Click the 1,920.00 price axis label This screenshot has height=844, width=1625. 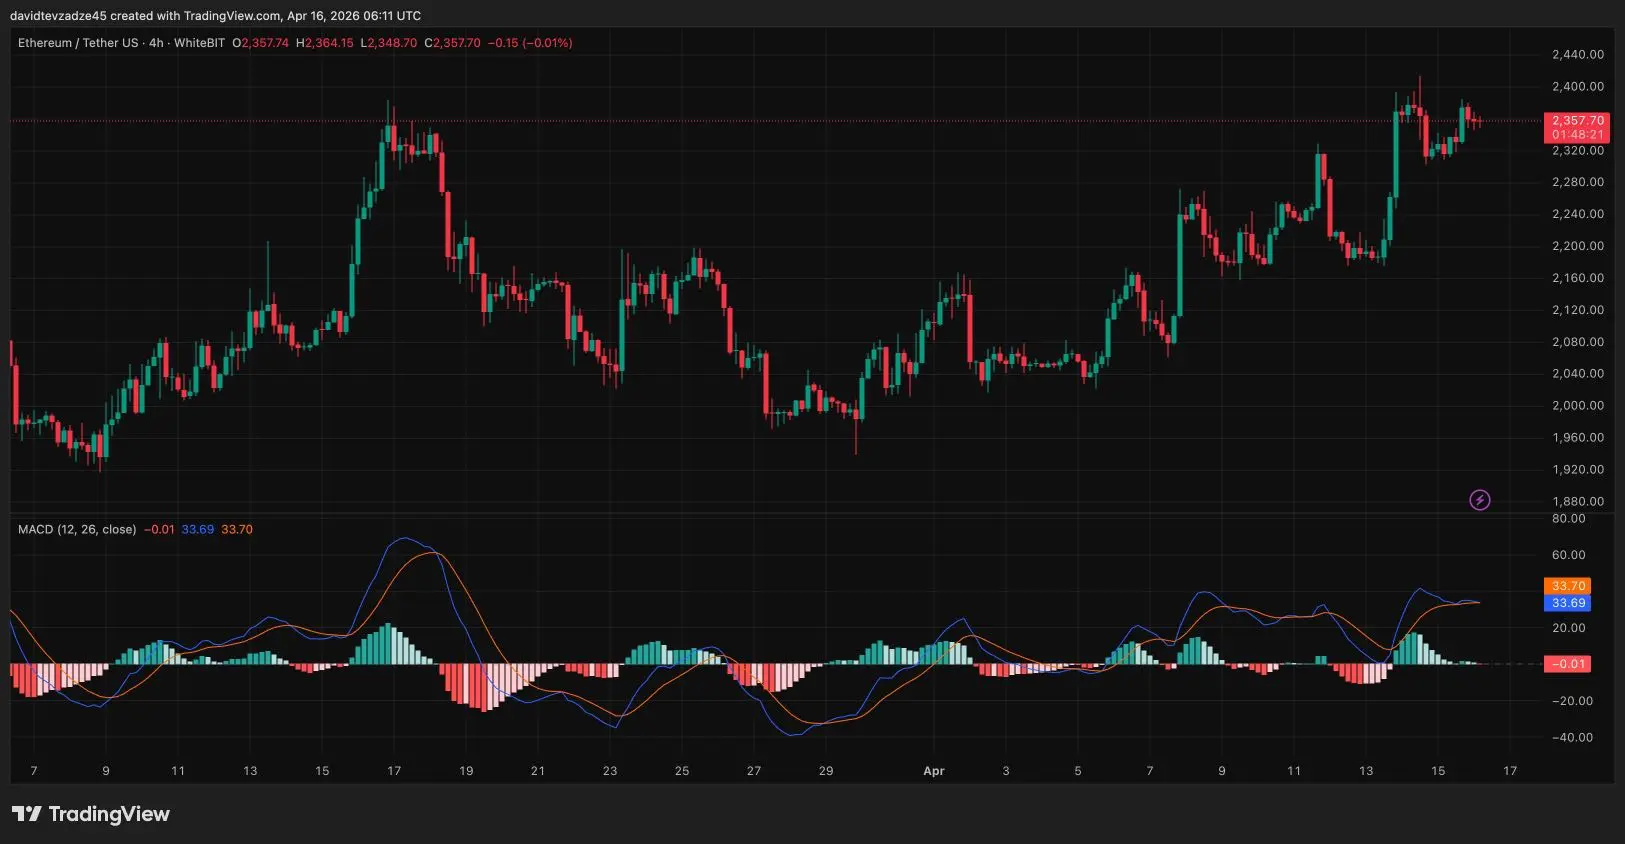click(1578, 469)
